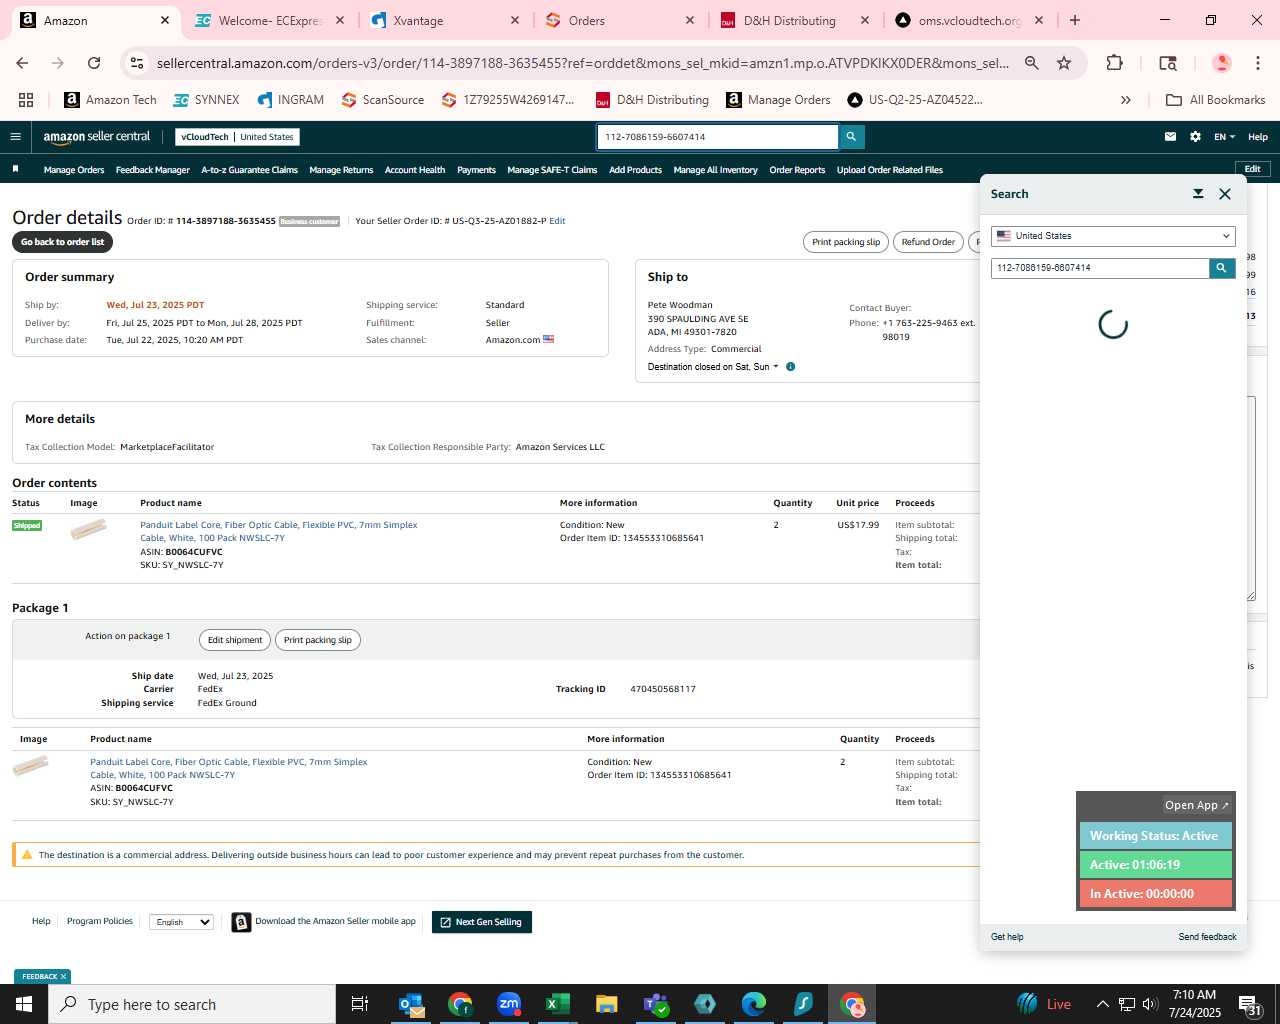Viewport: 1280px width, 1024px height.
Task: Click the Windows taskbar search box
Action: click(x=192, y=1004)
